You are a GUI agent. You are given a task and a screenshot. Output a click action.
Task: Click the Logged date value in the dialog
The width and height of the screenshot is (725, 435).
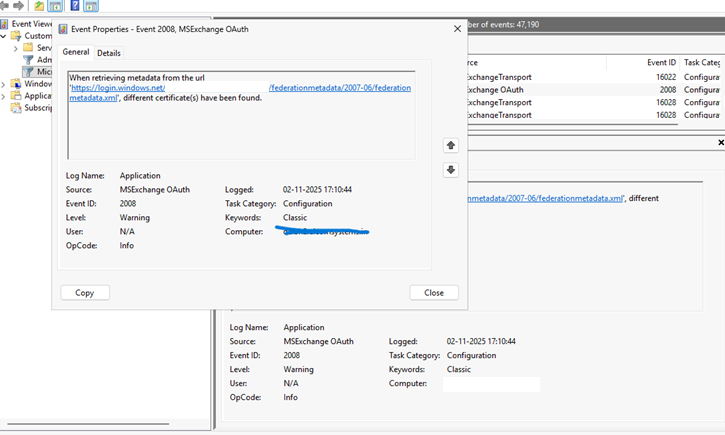[317, 190]
